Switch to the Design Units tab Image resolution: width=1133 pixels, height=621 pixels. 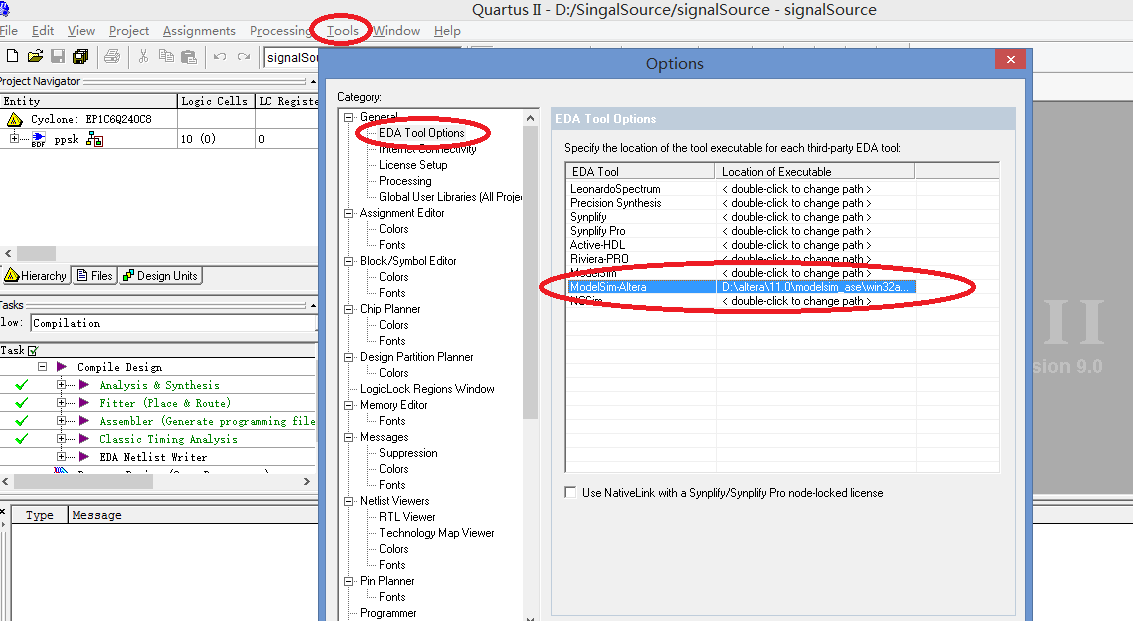point(160,275)
